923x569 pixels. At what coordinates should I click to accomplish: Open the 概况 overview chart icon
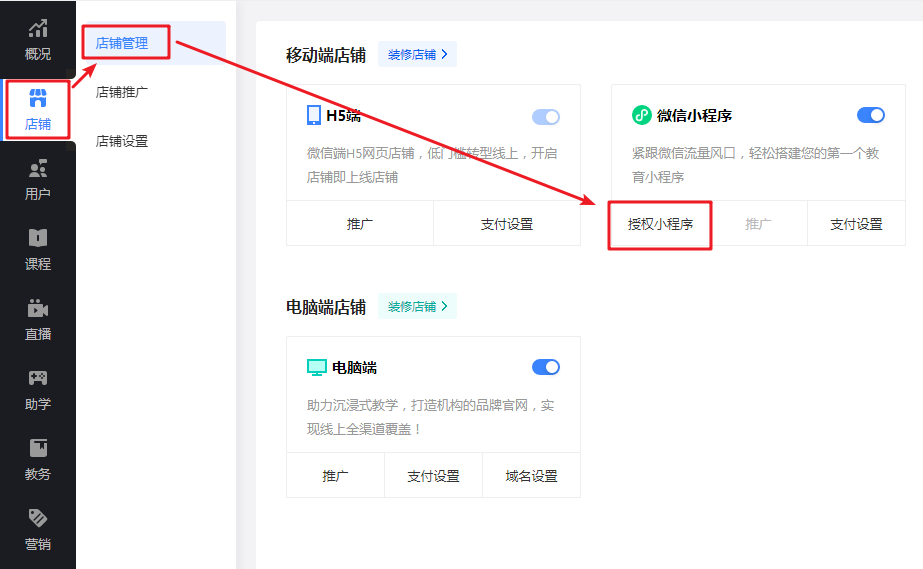(x=38, y=28)
